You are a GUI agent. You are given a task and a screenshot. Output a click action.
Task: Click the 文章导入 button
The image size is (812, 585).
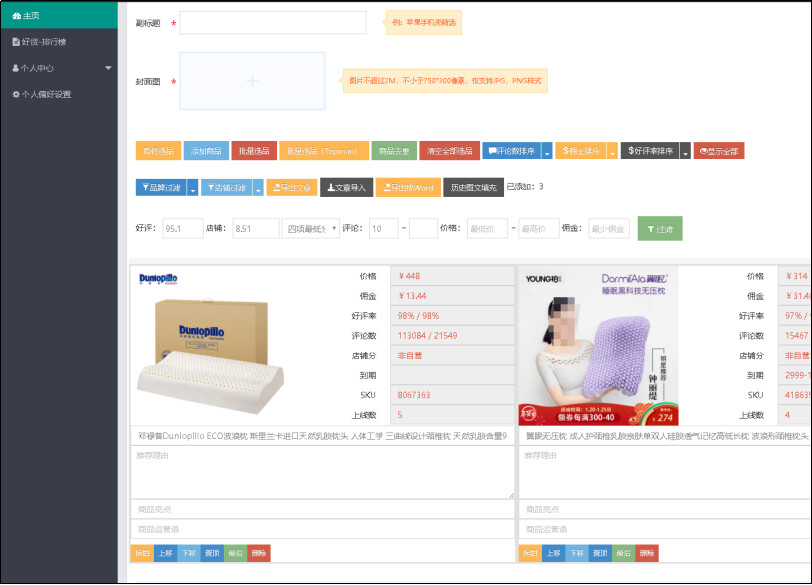tap(346, 187)
